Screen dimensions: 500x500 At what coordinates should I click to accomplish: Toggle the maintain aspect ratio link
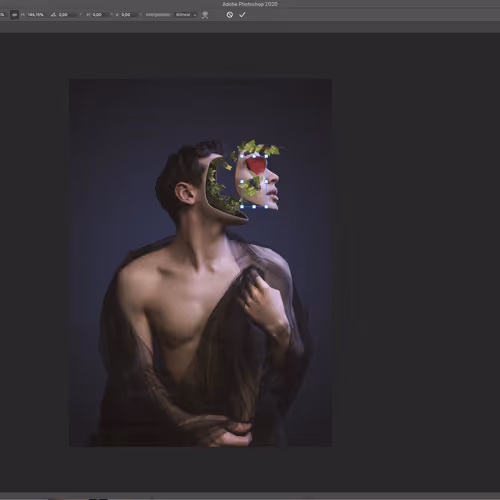pyautogui.click(x=14, y=15)
